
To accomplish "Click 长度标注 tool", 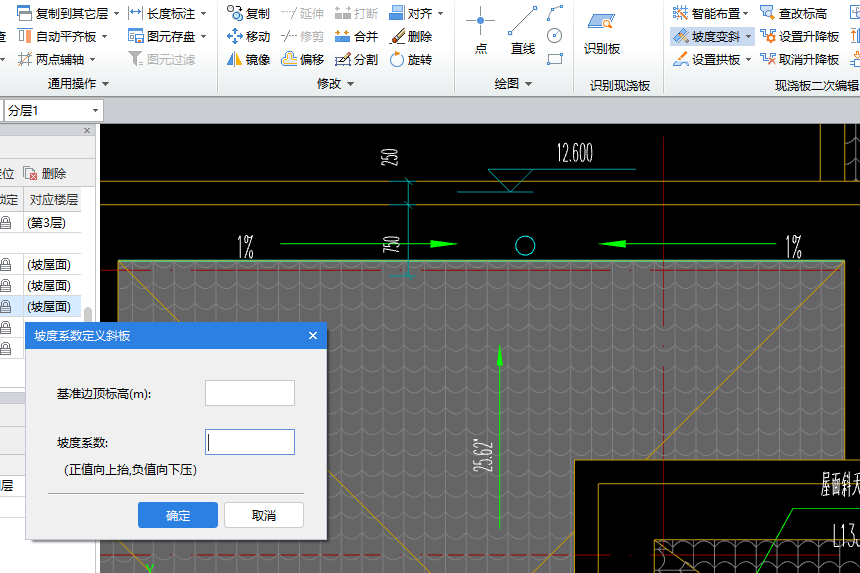I will (161, 13).
